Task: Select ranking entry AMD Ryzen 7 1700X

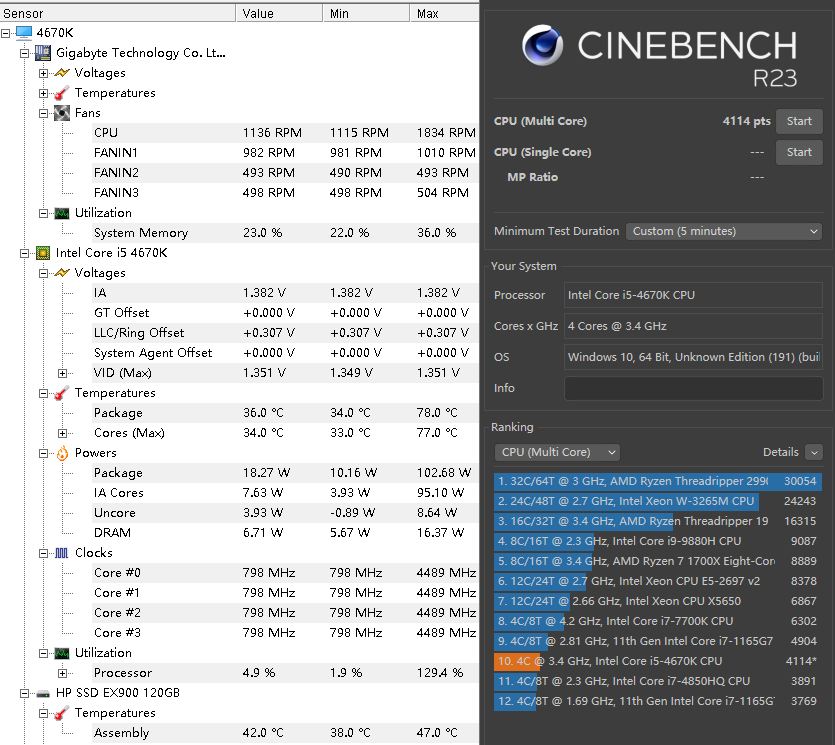Action: point(658,561)
